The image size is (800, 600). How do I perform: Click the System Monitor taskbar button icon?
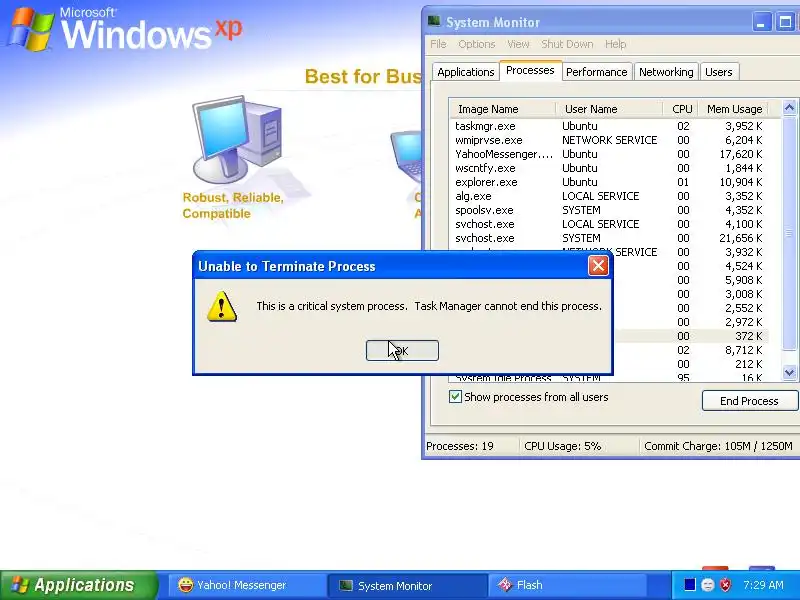[x=346, y=585]
